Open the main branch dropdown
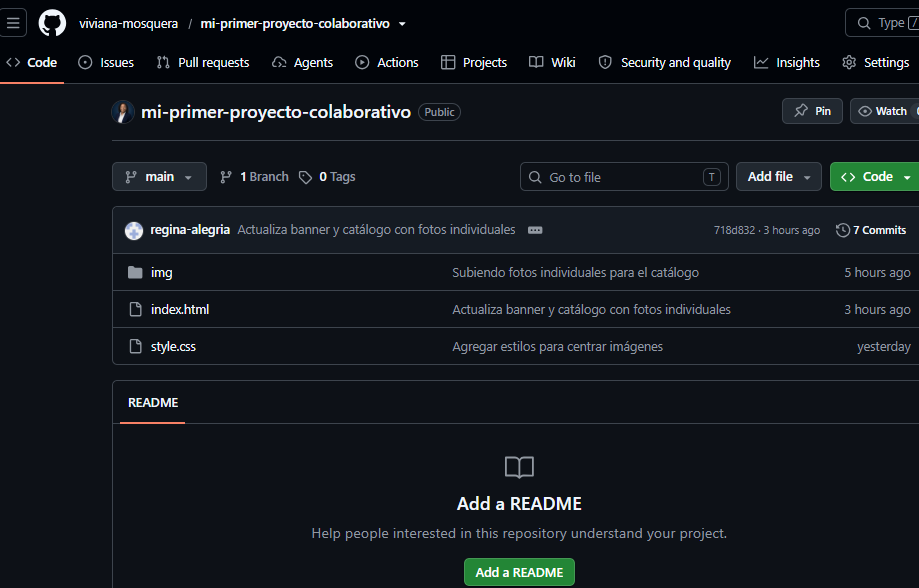Screen dimensions: 919x588 click(x=159, y=176)
